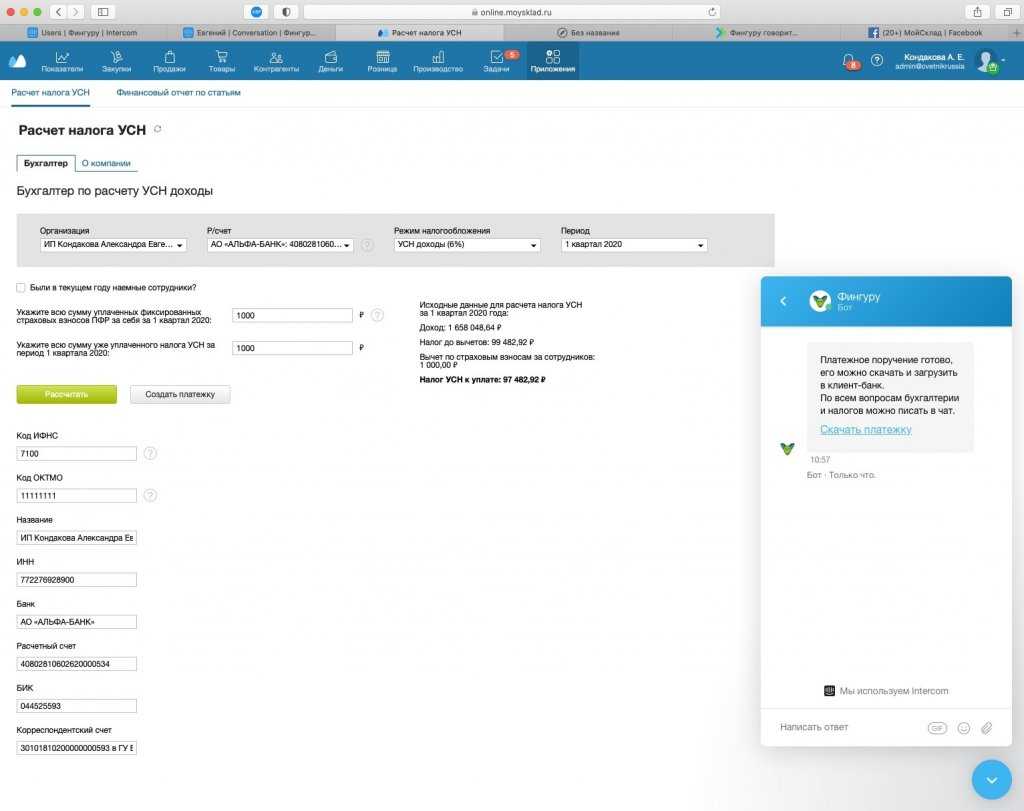The width and height of the screenshot is (1024, 811).
Task: Open the Режим налогообложения dropdown
Action: pyautogui.click(x=467, y=245)
